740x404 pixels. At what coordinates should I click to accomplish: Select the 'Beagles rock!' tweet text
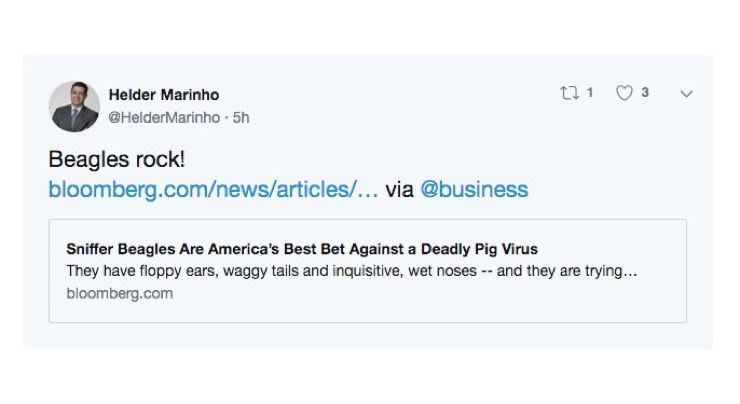(x=116, y=160)
